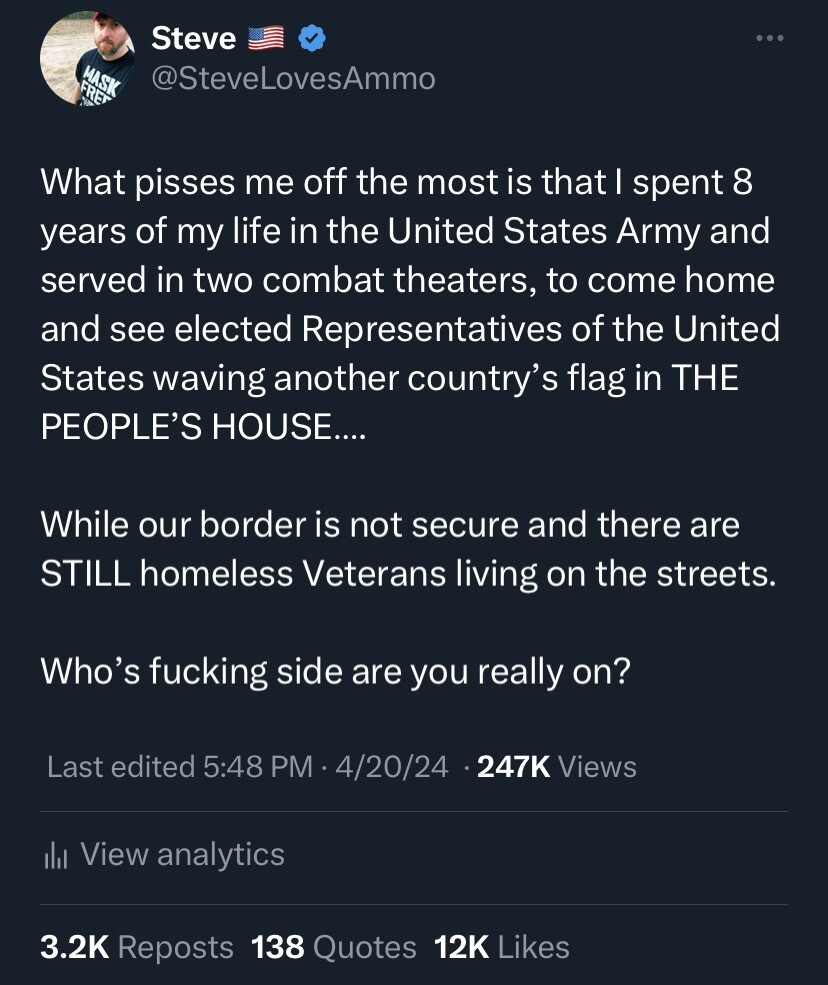This screenshot has width=828, height=985.
Task: Click the paragraph about homeless Veterans
Action: point(408,549)
